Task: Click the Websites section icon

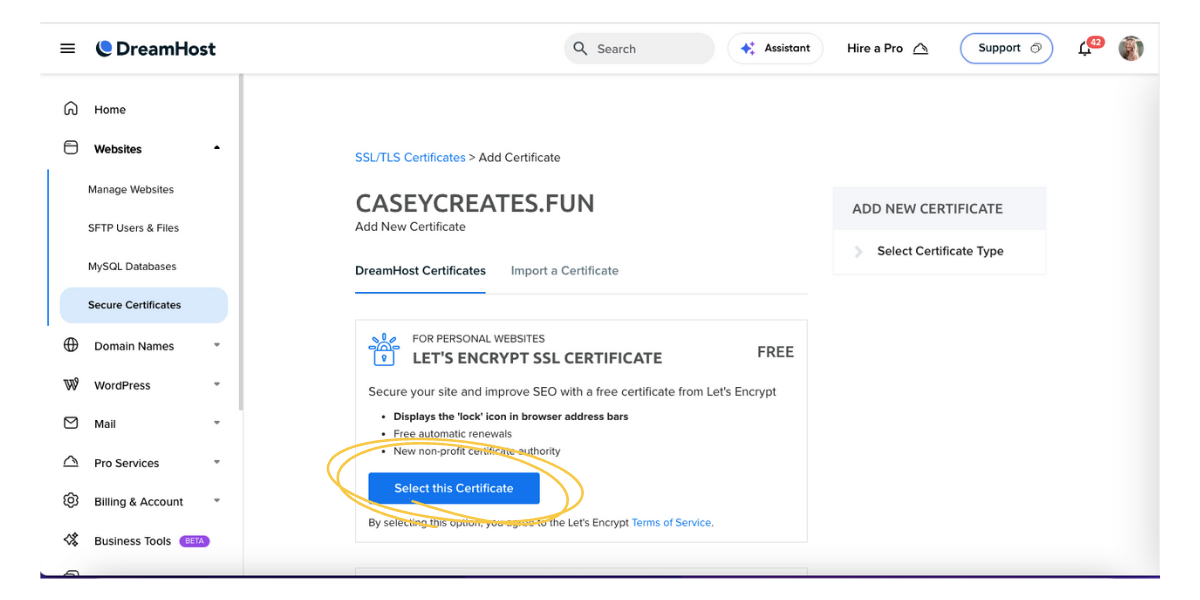Action: (x=71, y=148)
